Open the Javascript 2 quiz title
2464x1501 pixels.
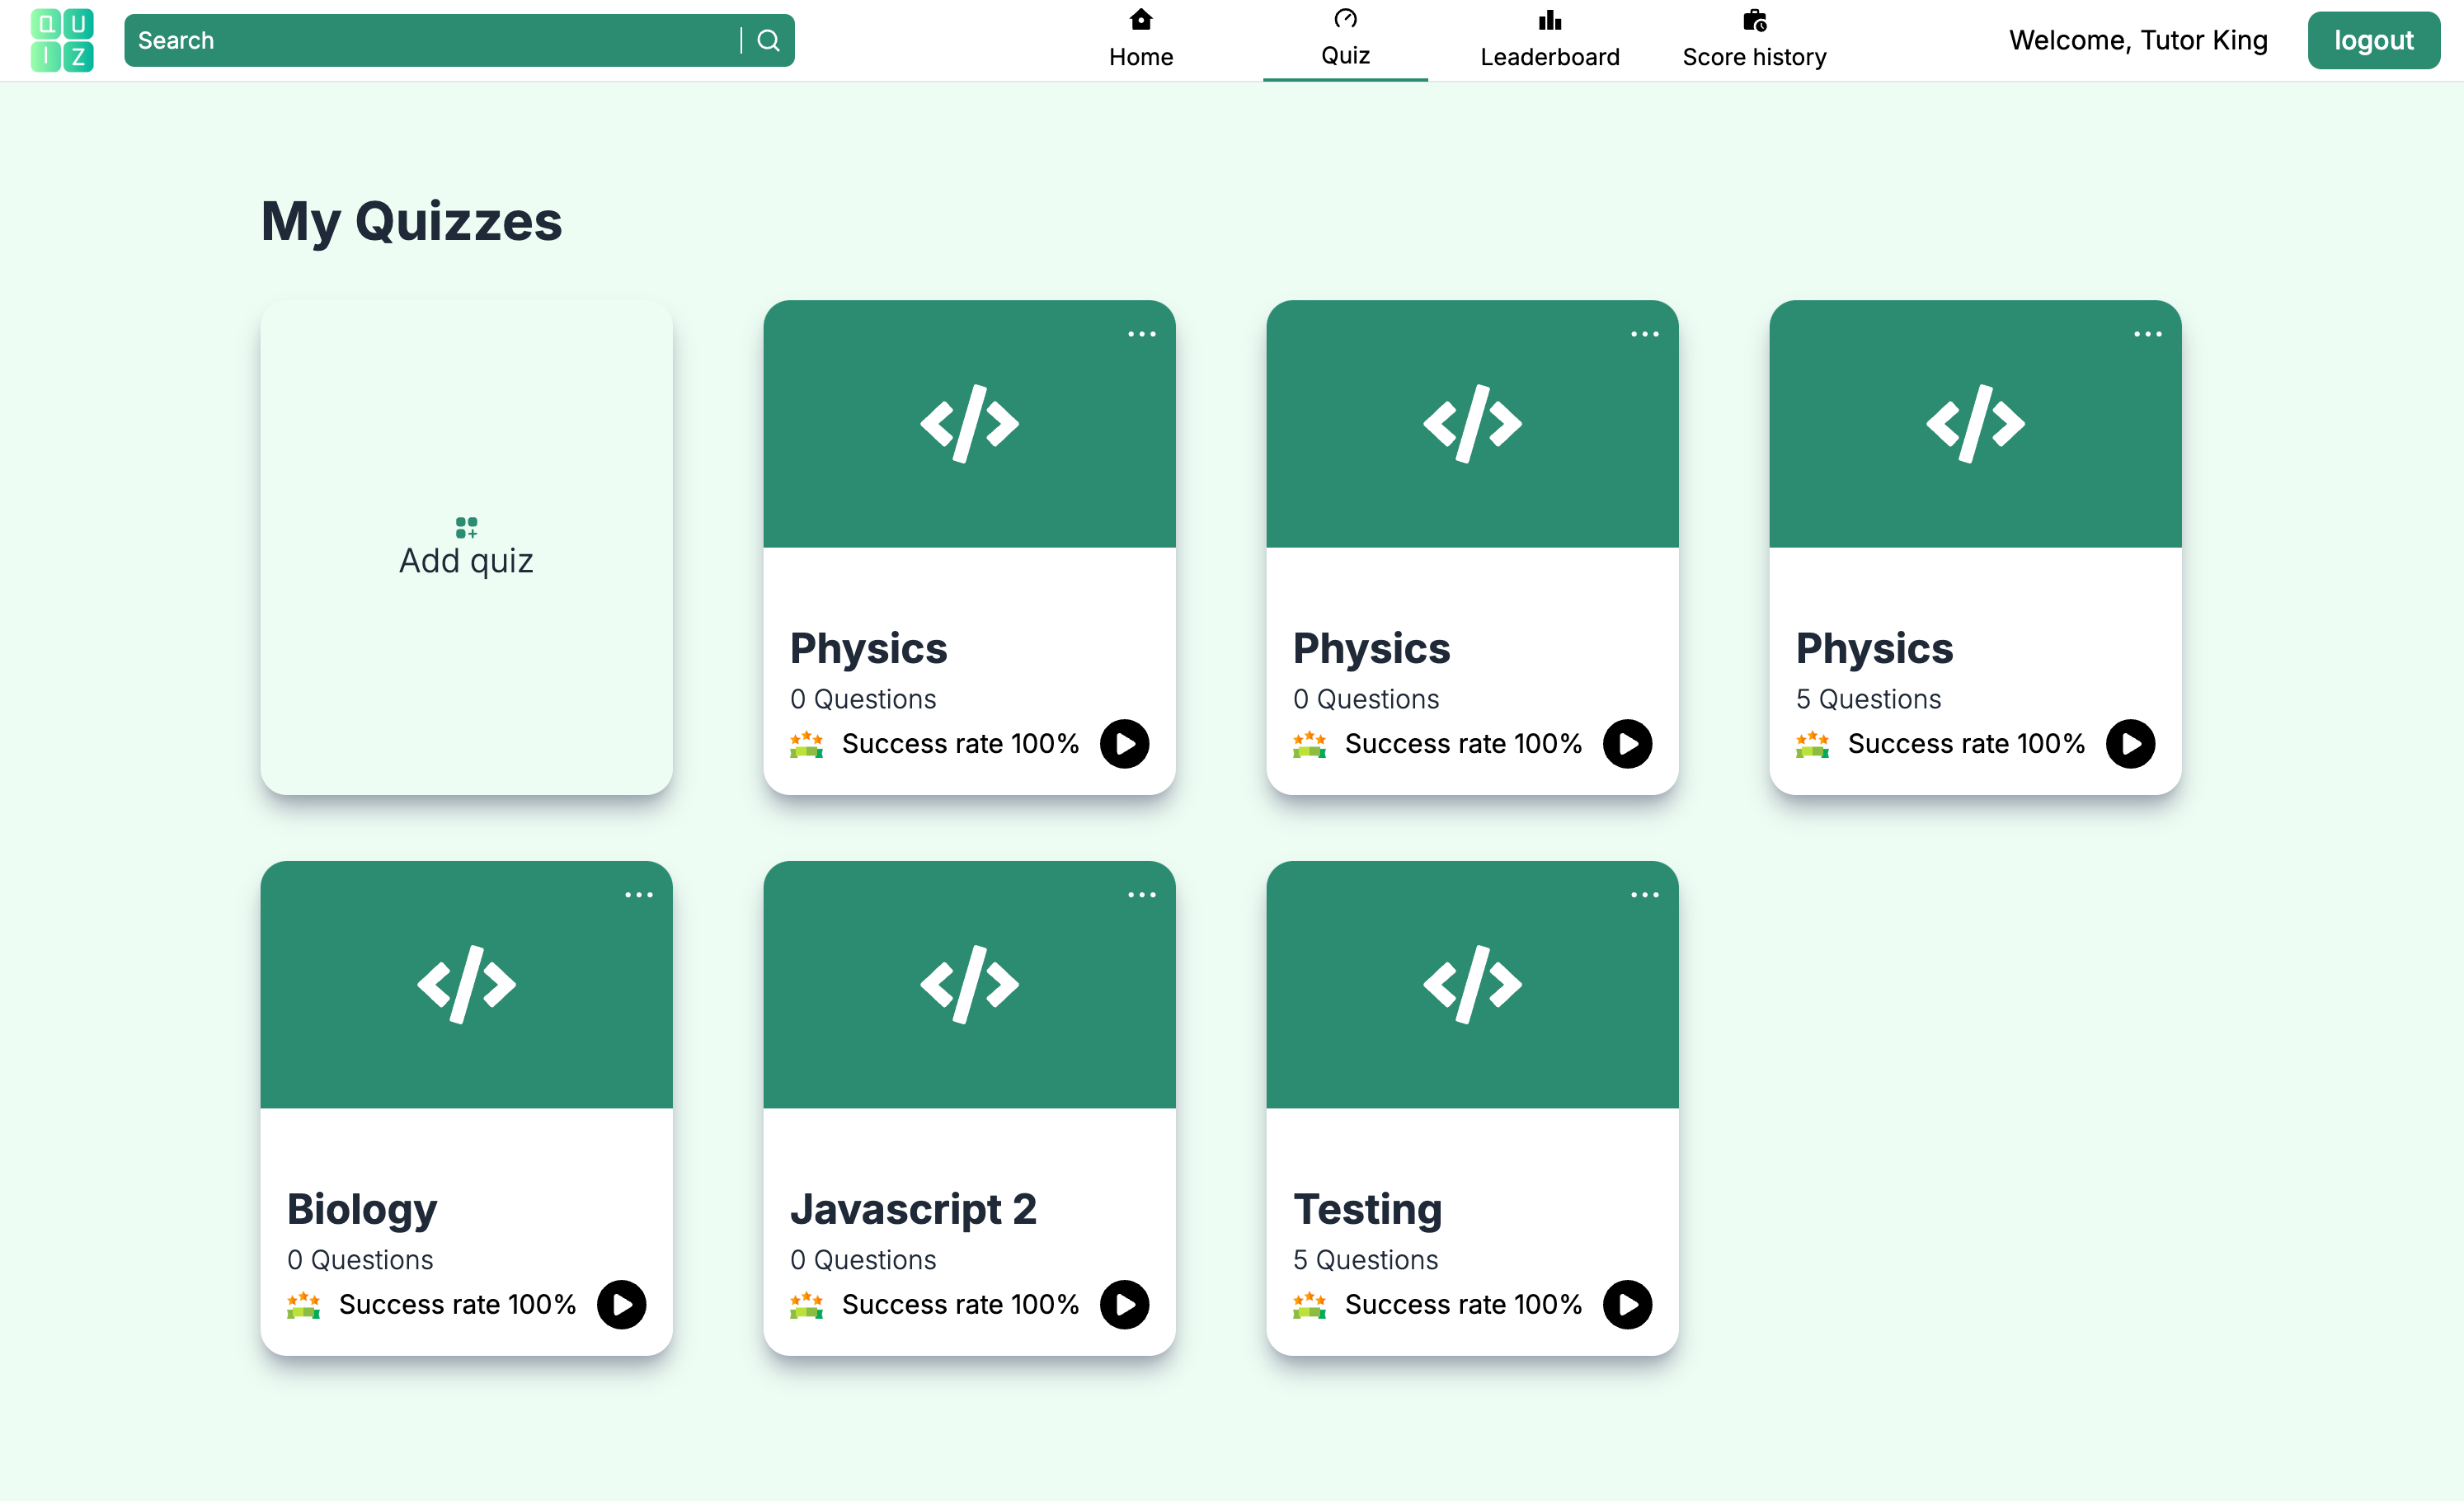(912, 1209)
